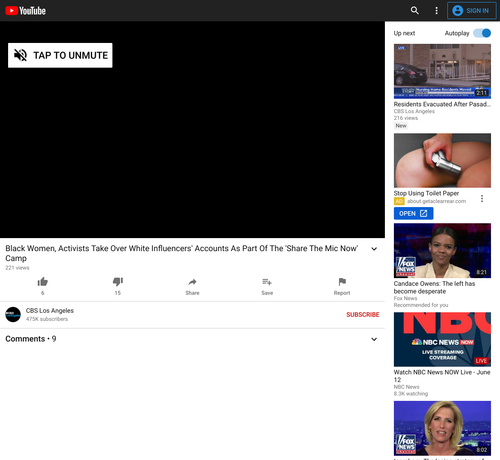The height and width of the screenshot is (460, 500).
Task: Toggle the Autoplay switch
Action: (x=482, y=33)
